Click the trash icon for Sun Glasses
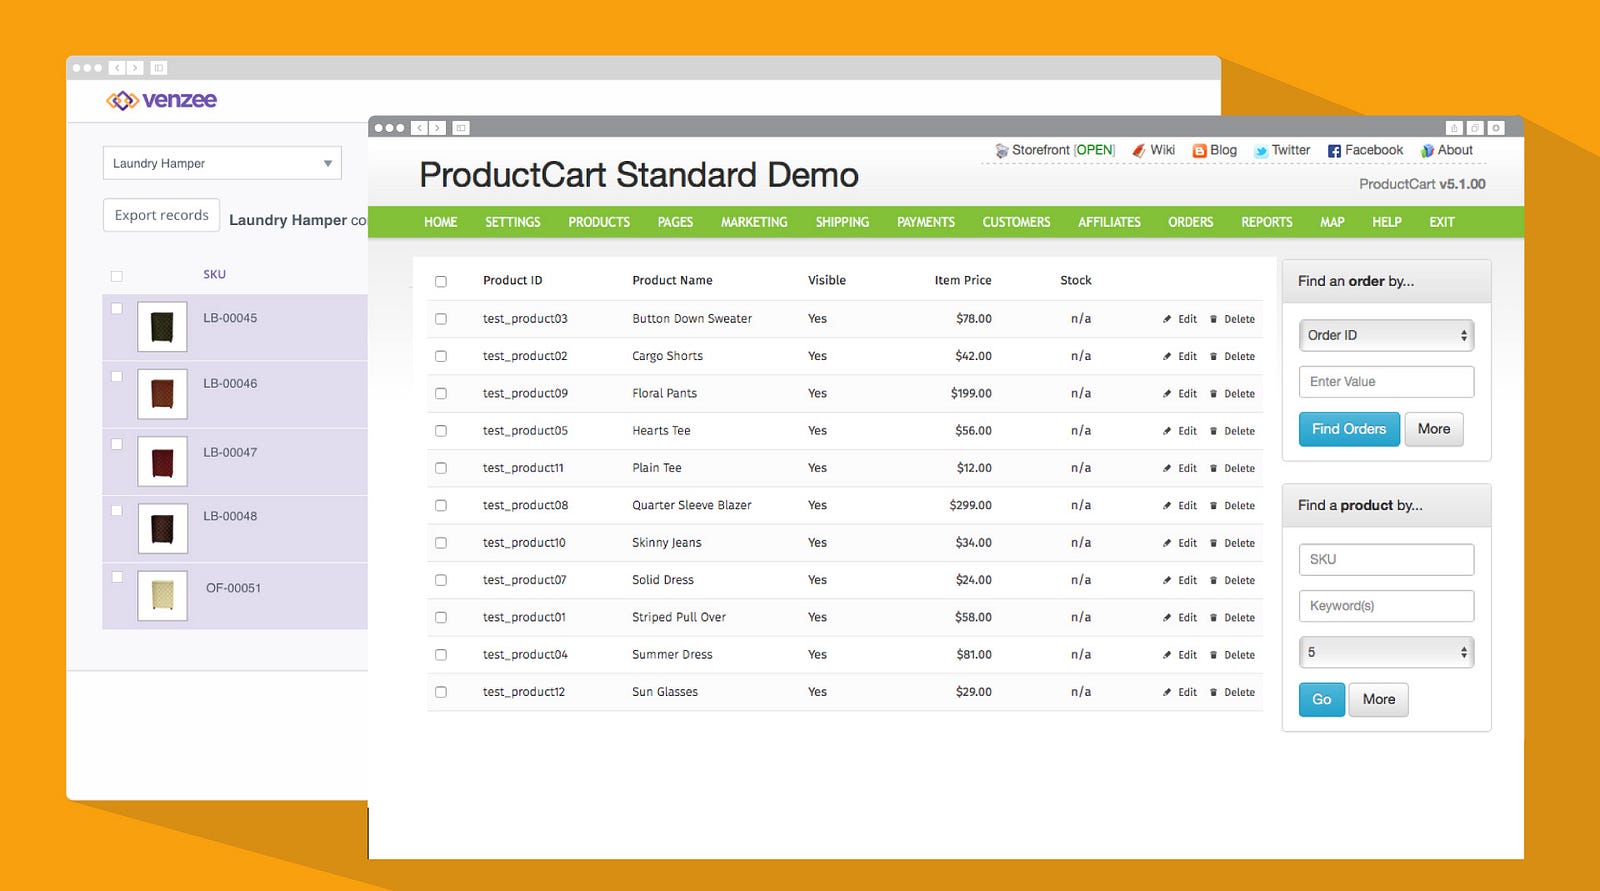 [1213, 692]
